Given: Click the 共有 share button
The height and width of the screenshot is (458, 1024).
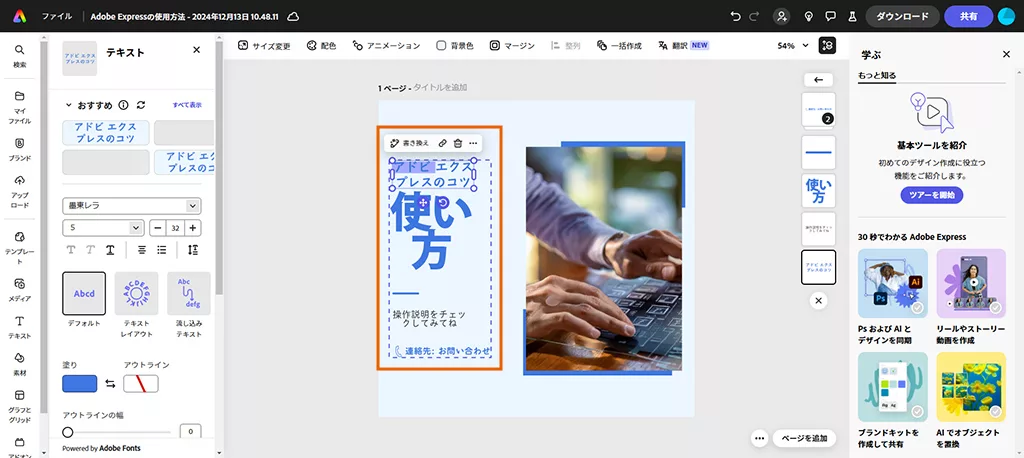Looking at the screenshot, I should coord(968,16).
